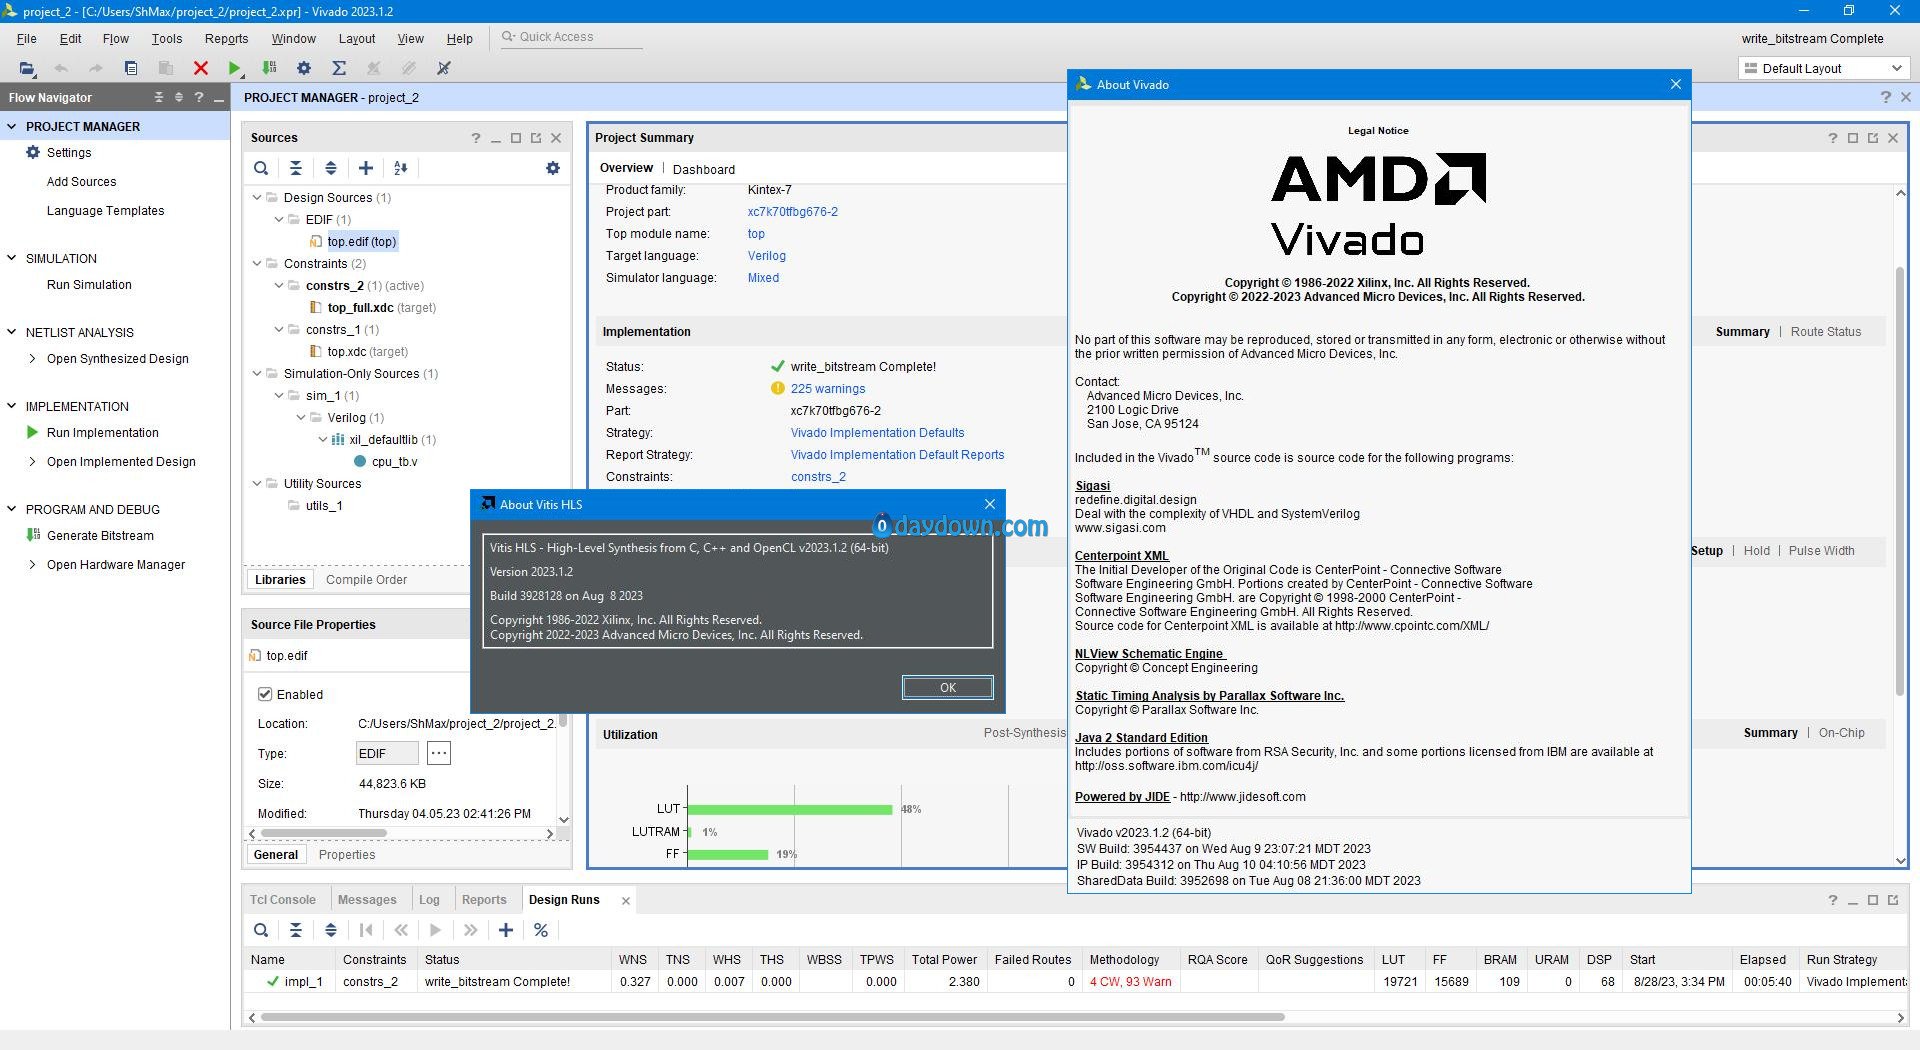The height and width of the screenshot is (1050, 1920).
Task: Click Add Sources in Flow Navigator
Action: (81, 181)
